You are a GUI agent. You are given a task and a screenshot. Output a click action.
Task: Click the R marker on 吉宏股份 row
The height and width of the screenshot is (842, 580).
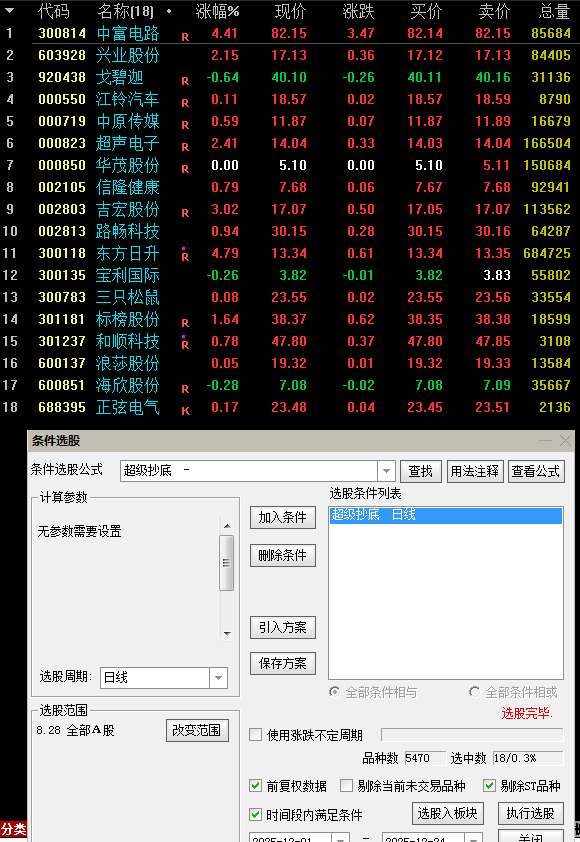(185, 213)
